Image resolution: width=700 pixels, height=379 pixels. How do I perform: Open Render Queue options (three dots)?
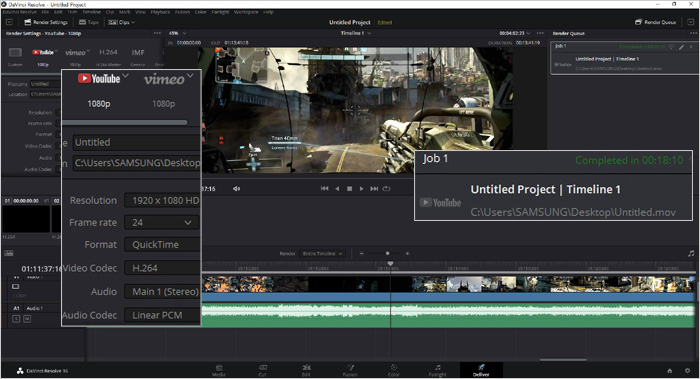pos(693,33)
